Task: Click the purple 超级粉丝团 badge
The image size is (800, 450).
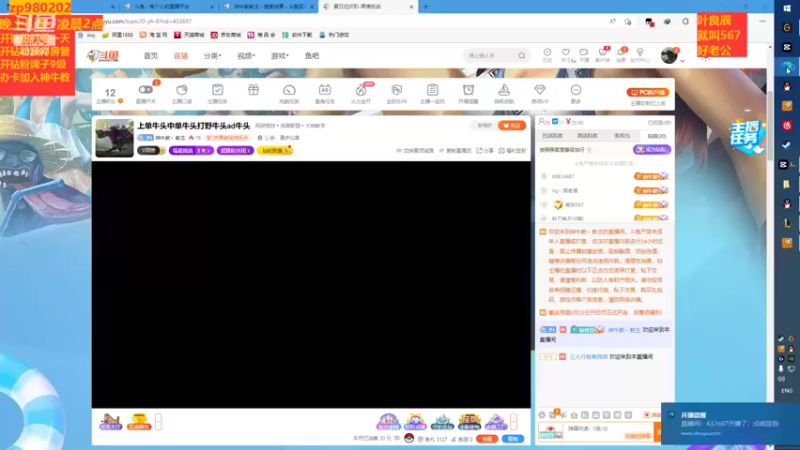Action: [x=235, y=151]
